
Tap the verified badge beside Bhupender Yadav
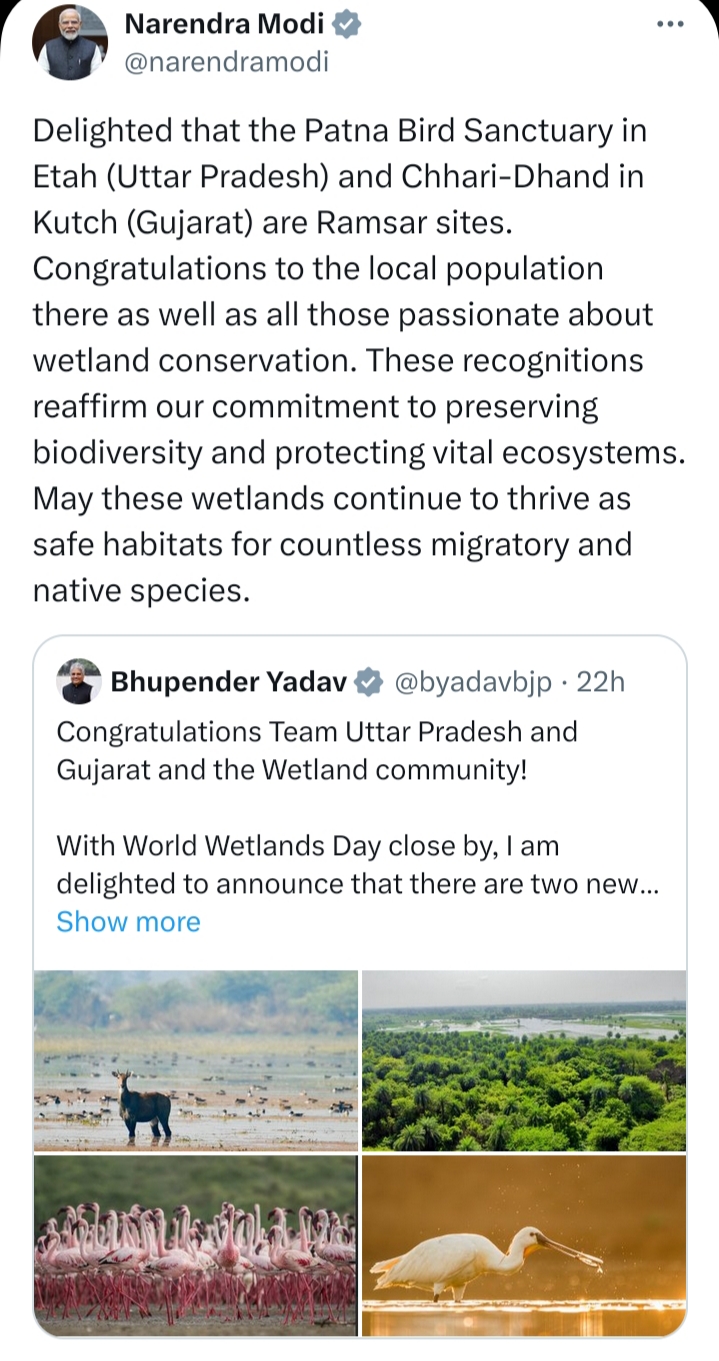coord(369,682)
